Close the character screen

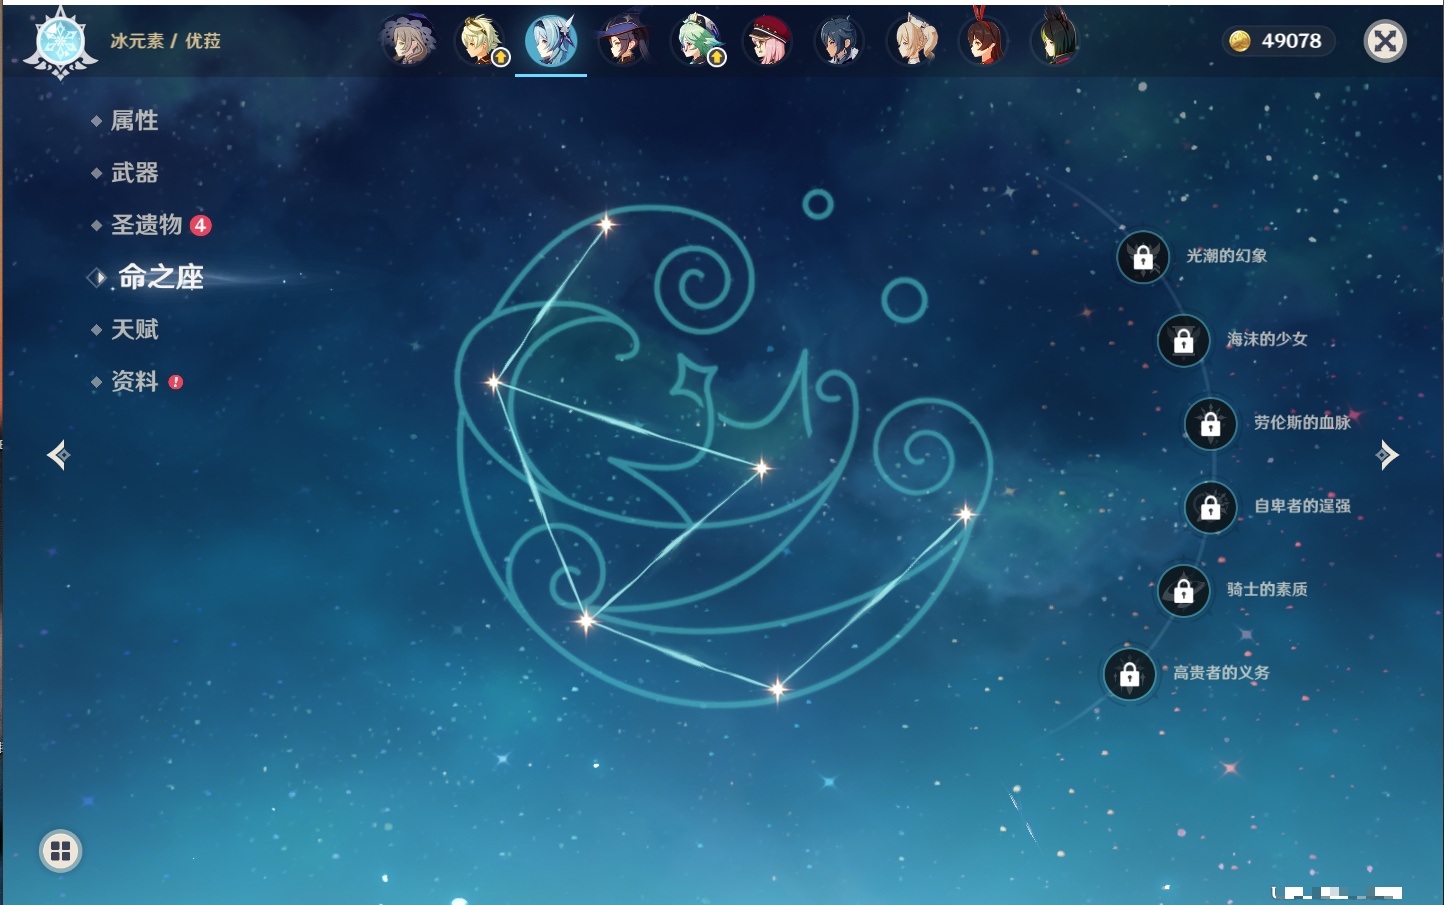coord(1385,41)
